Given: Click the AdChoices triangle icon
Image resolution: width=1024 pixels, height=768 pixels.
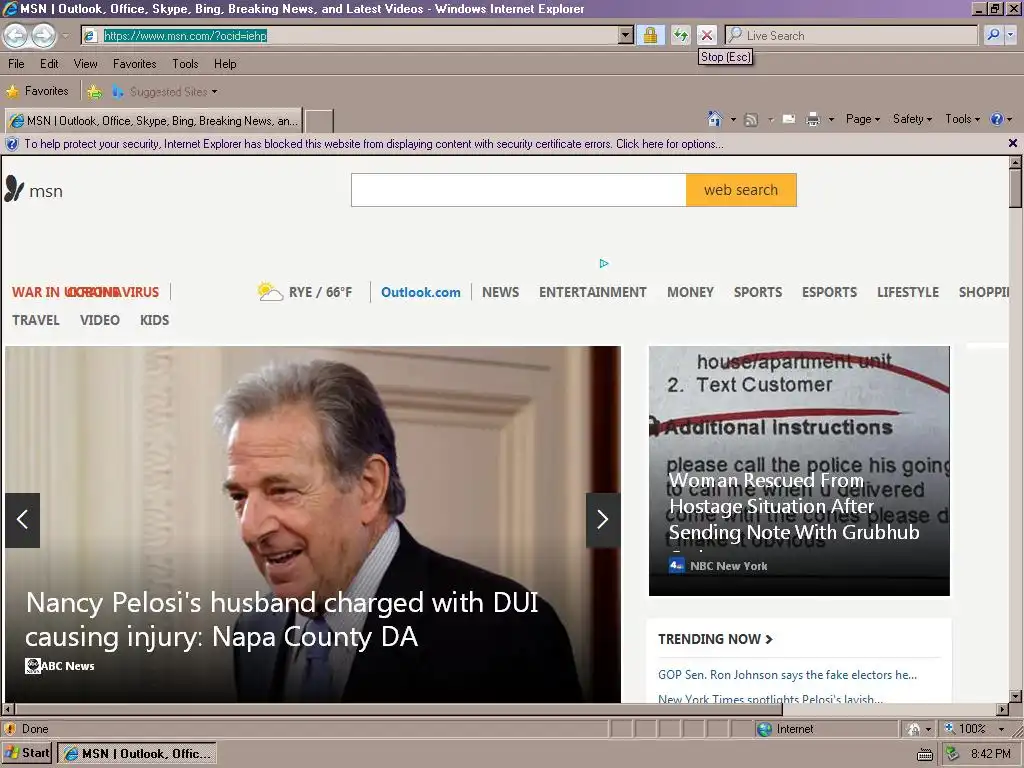Looking at the screenshot, I should [x=604, y=263].
